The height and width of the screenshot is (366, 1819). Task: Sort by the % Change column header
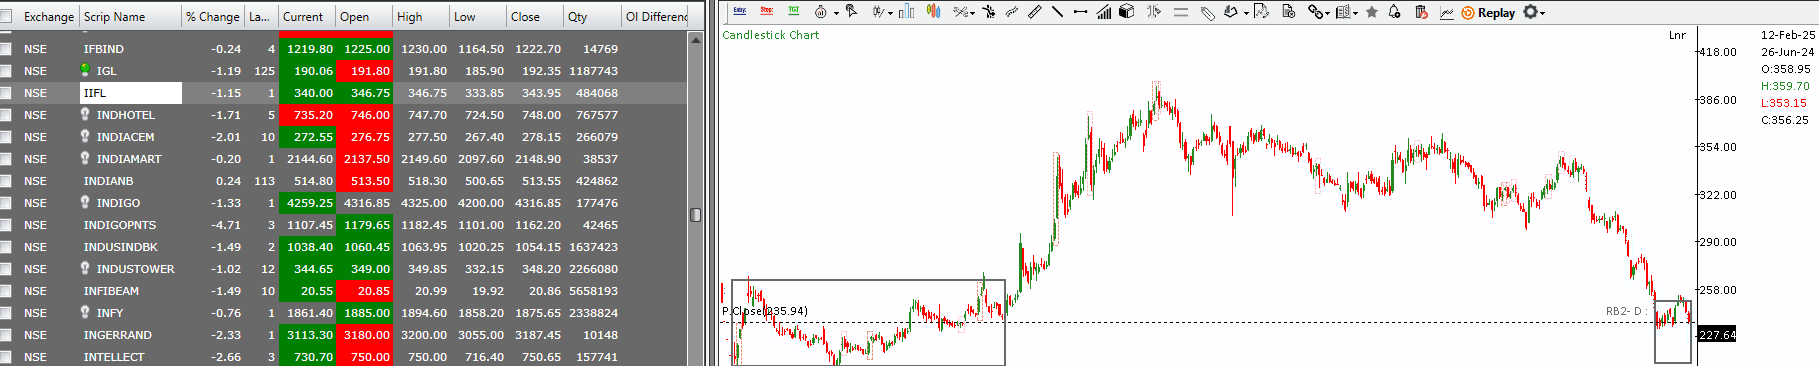pos(212,17)
